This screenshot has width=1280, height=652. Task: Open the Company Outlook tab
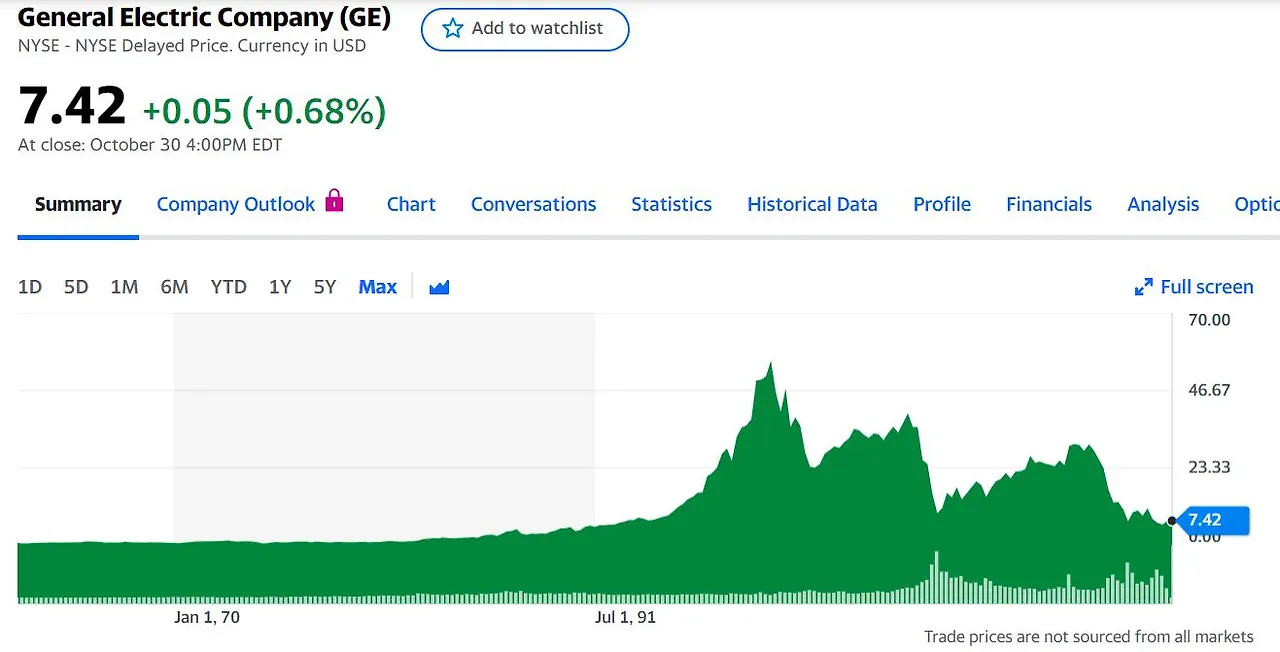point(236,204)
